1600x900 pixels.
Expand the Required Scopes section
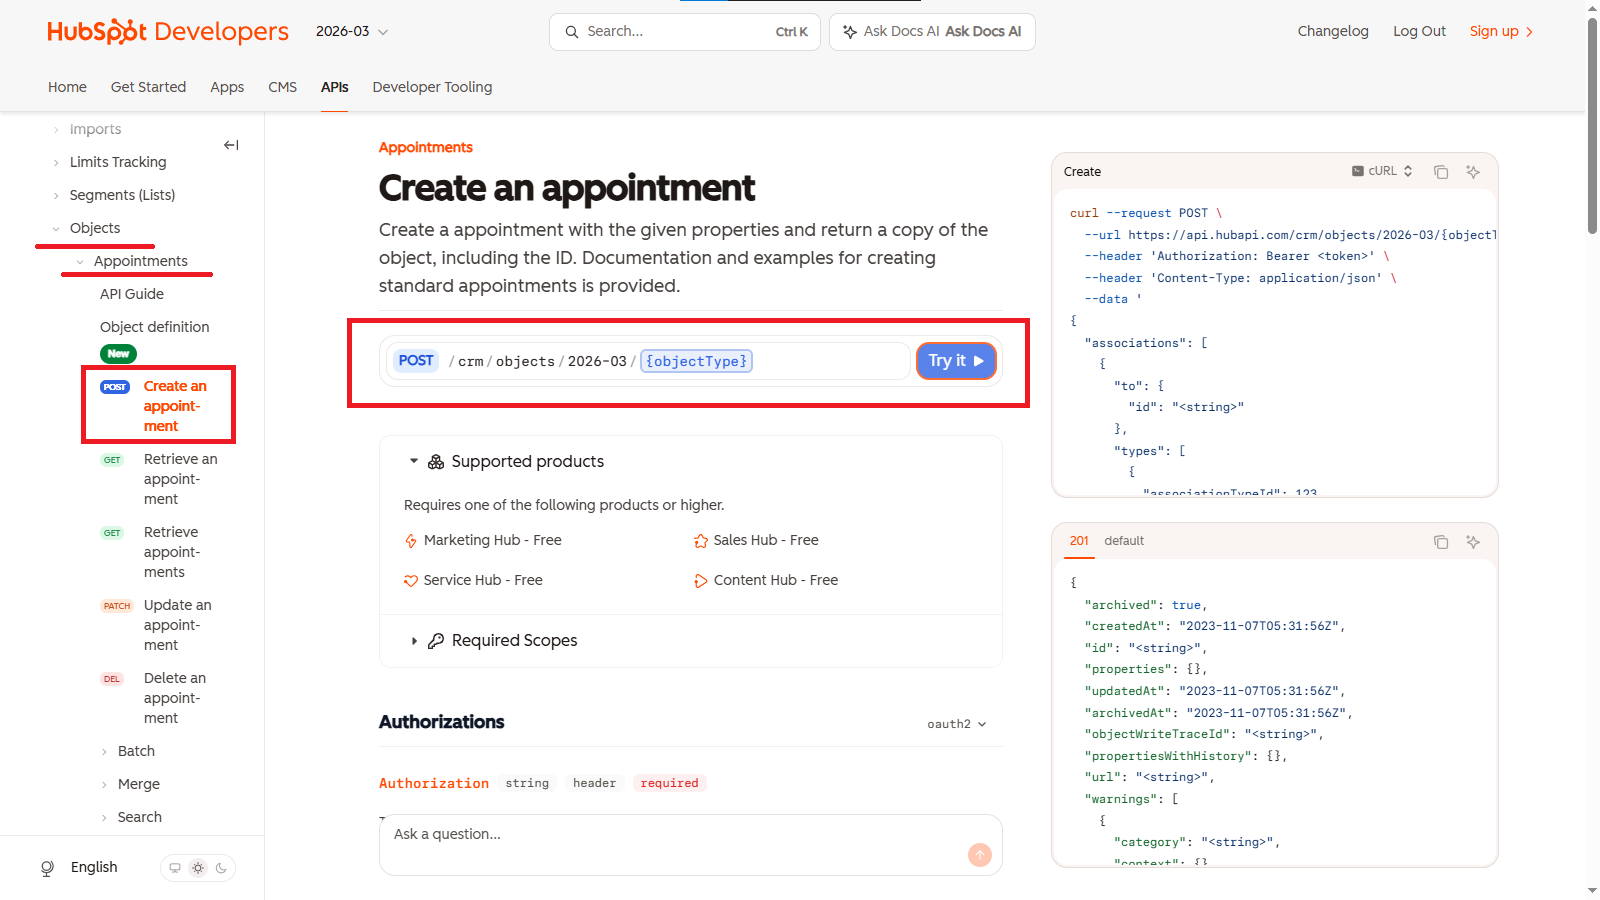tap(414, 641)
